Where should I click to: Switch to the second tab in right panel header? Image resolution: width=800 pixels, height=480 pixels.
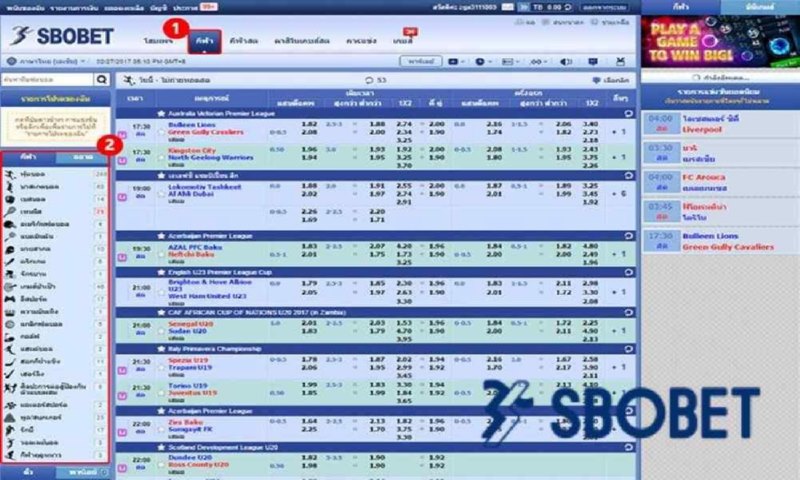[x=760, y=7]
